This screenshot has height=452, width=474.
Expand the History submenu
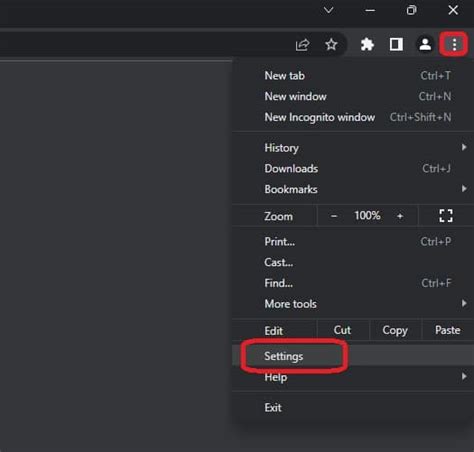tap(353, 148)
